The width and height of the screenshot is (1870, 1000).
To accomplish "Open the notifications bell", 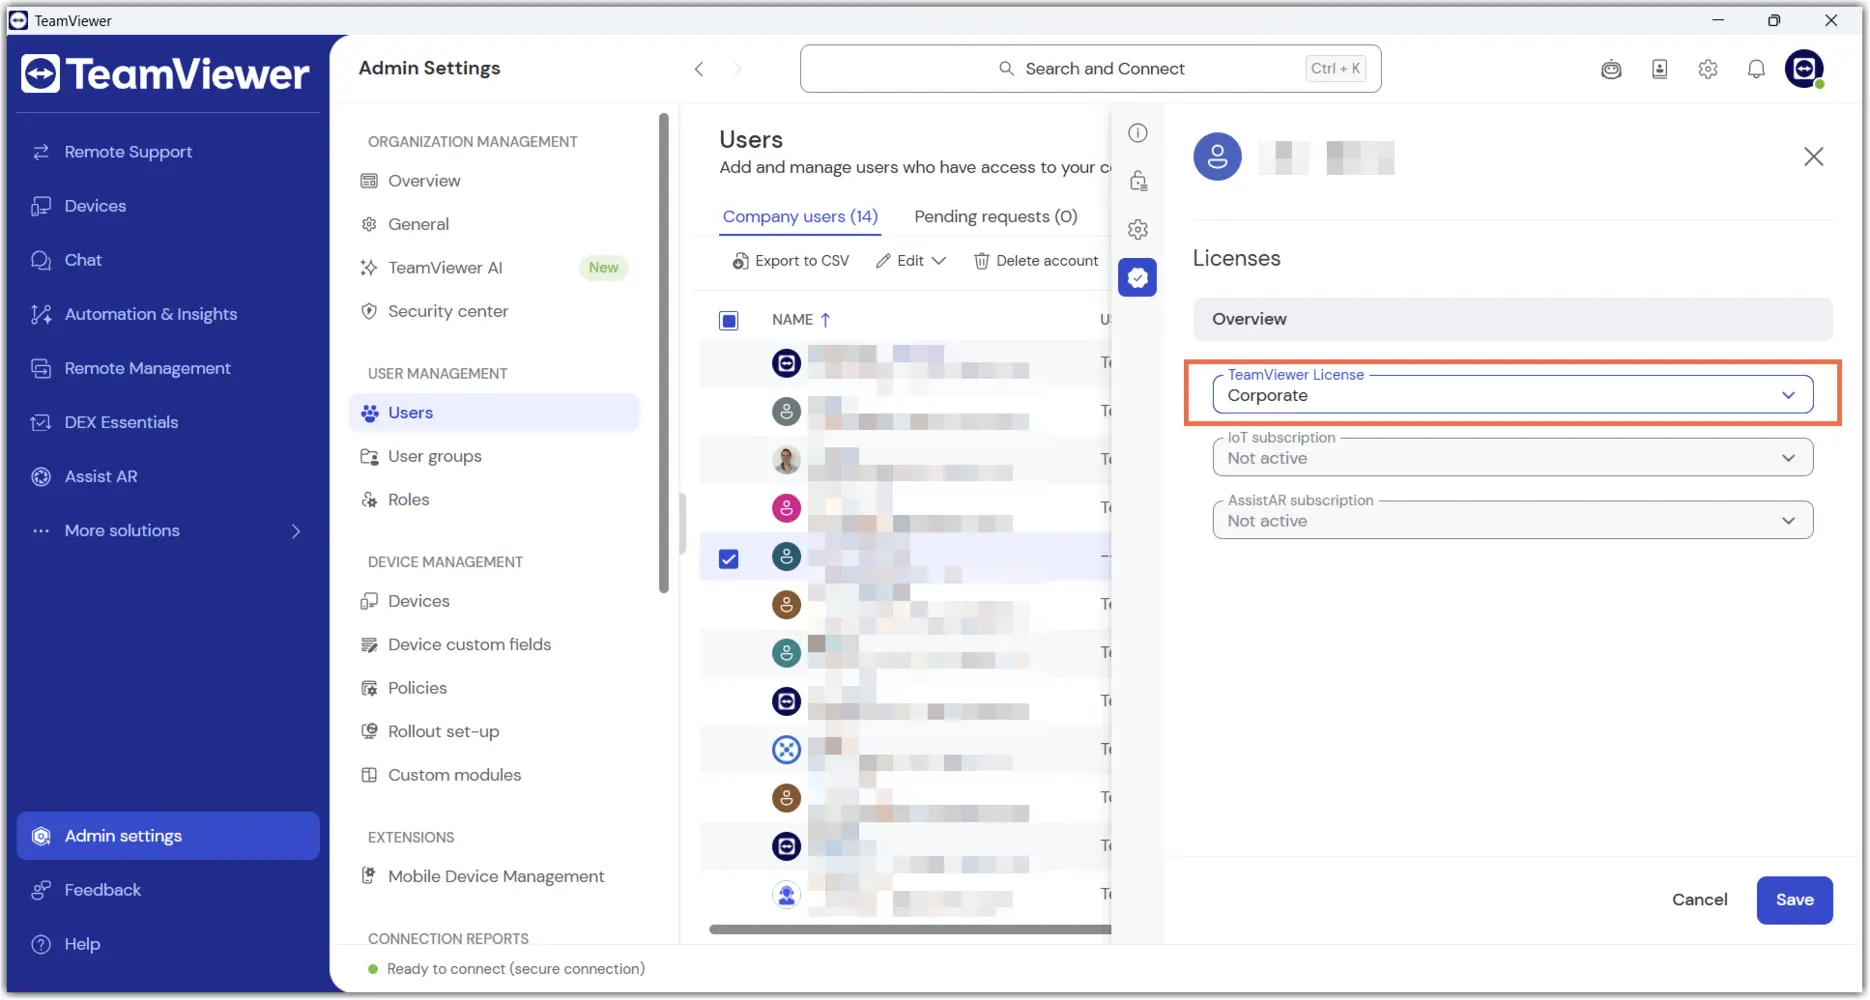I will [1756, 69].
